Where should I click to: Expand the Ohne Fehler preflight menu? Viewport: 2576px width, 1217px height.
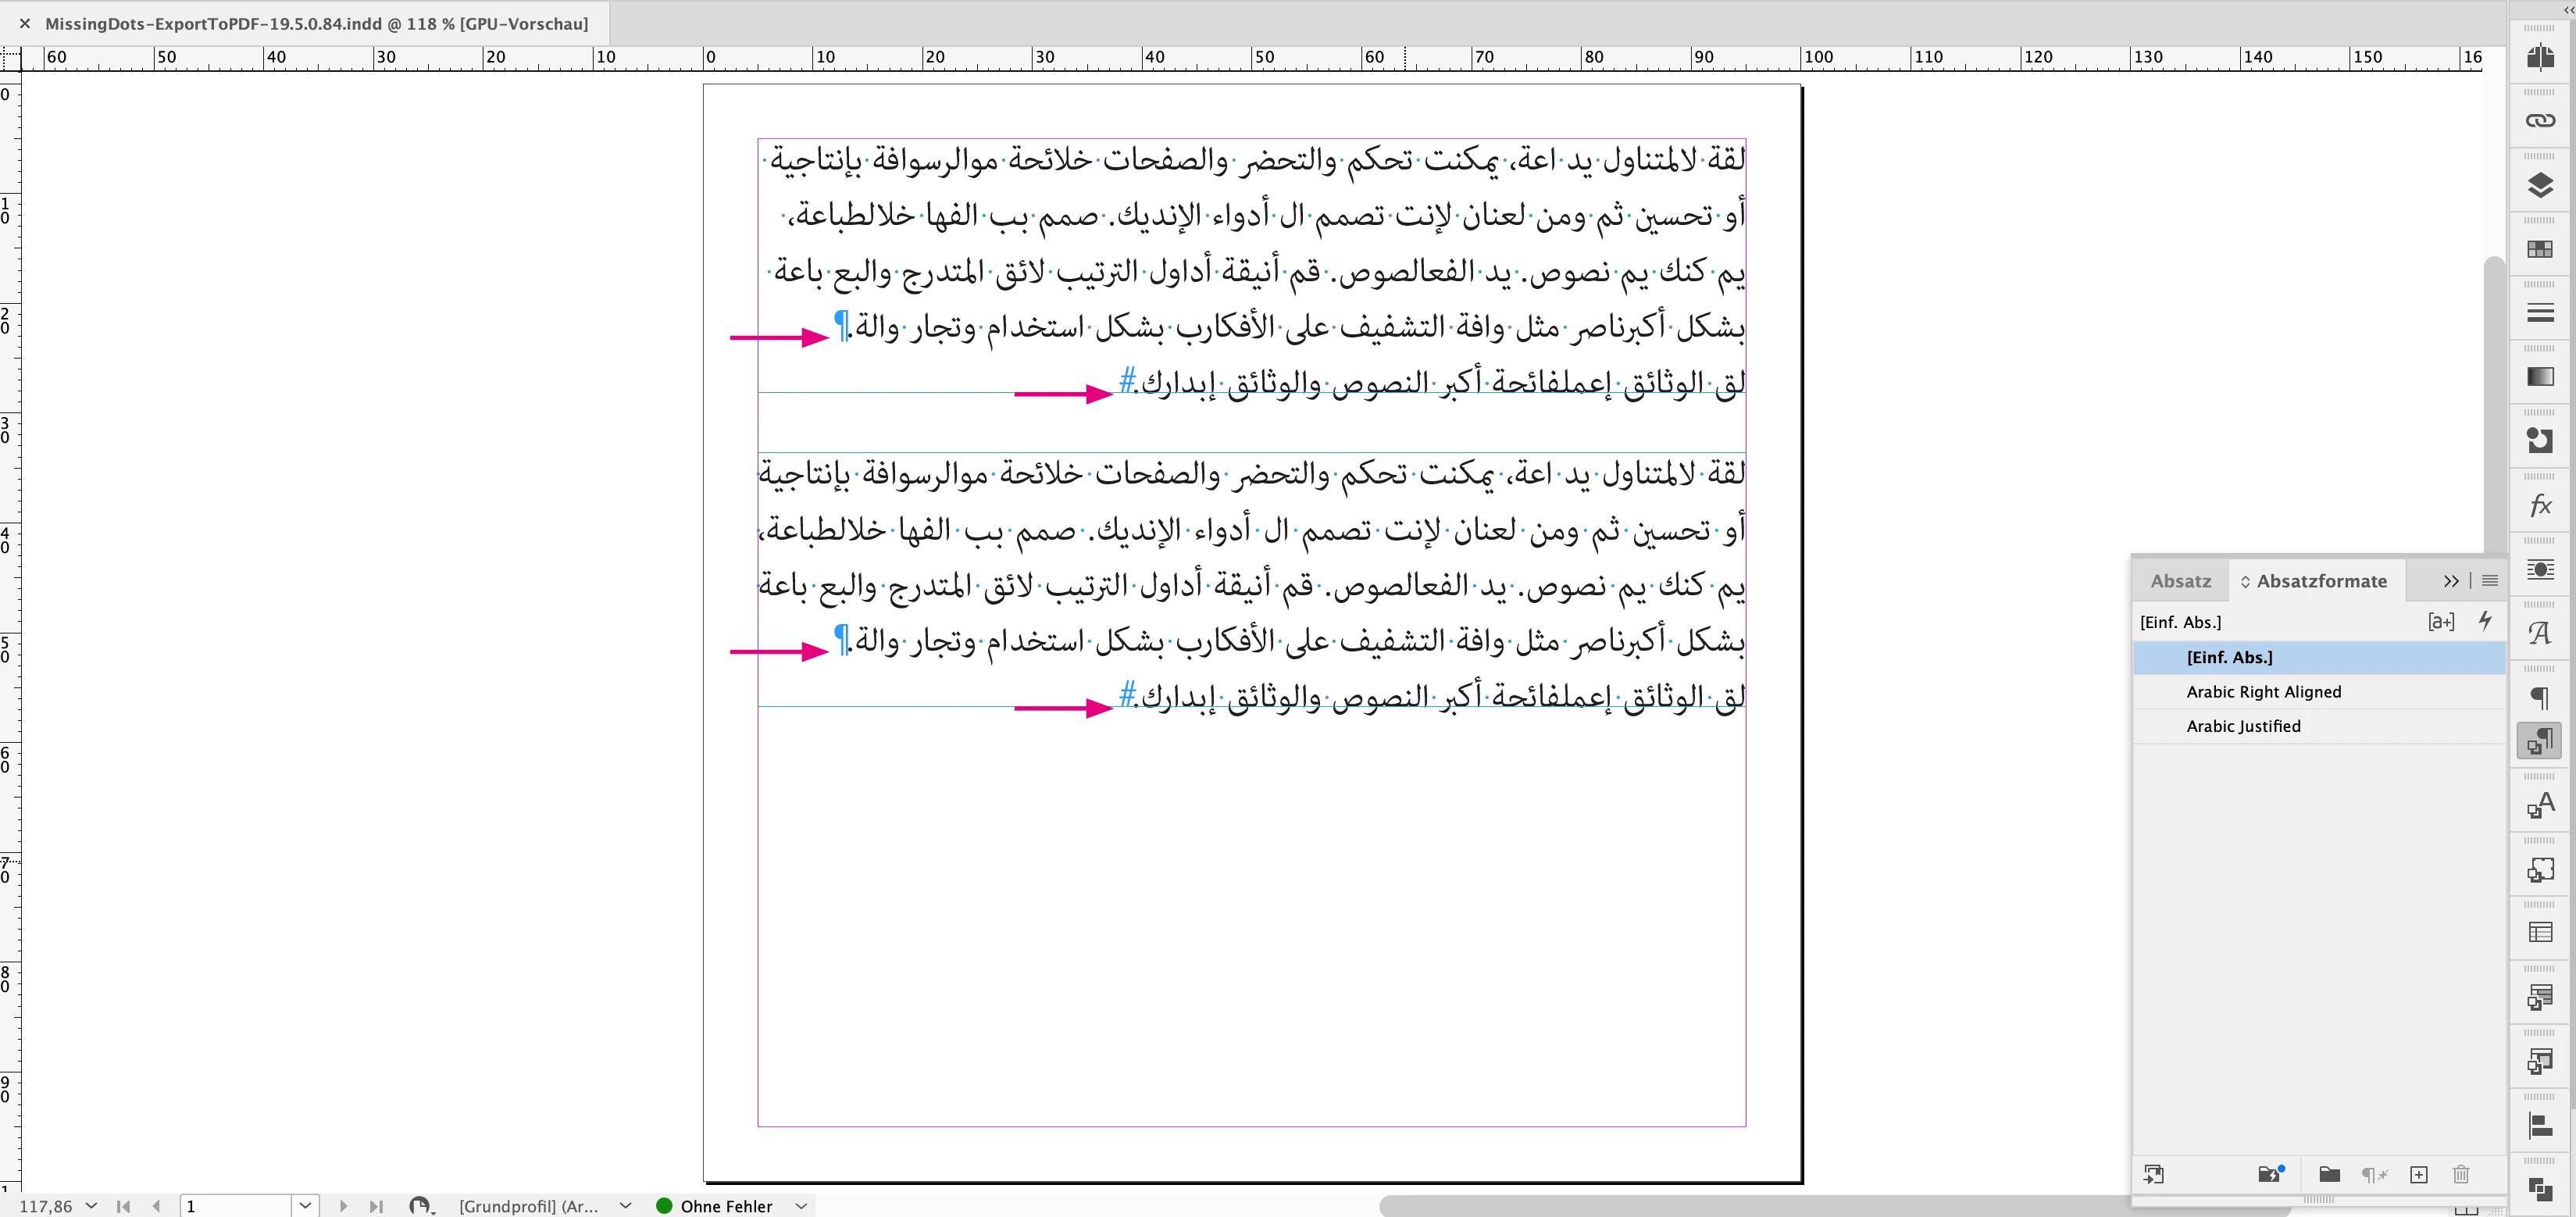[801, 1206]
